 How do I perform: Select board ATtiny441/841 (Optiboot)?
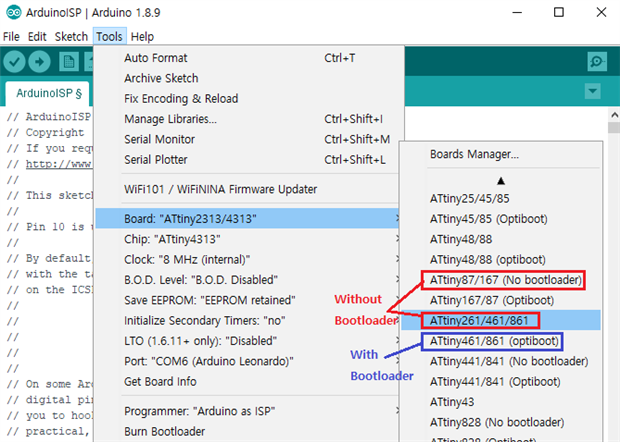tap(501, 382)
